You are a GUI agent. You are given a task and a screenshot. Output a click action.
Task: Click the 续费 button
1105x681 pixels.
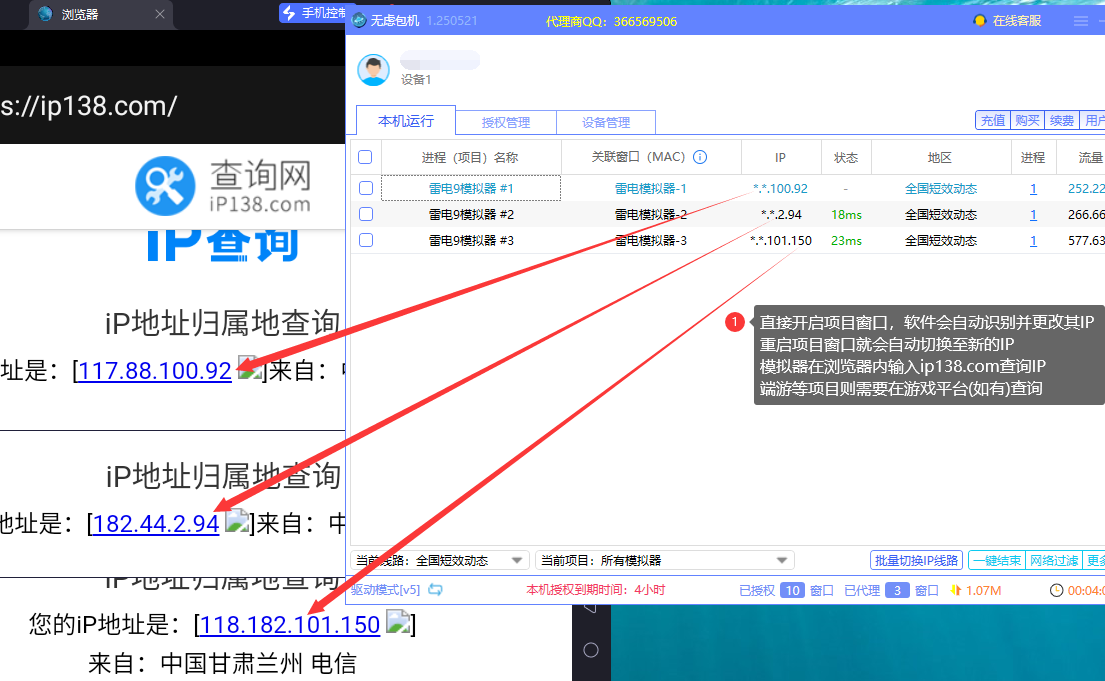tap(1061, 121)
